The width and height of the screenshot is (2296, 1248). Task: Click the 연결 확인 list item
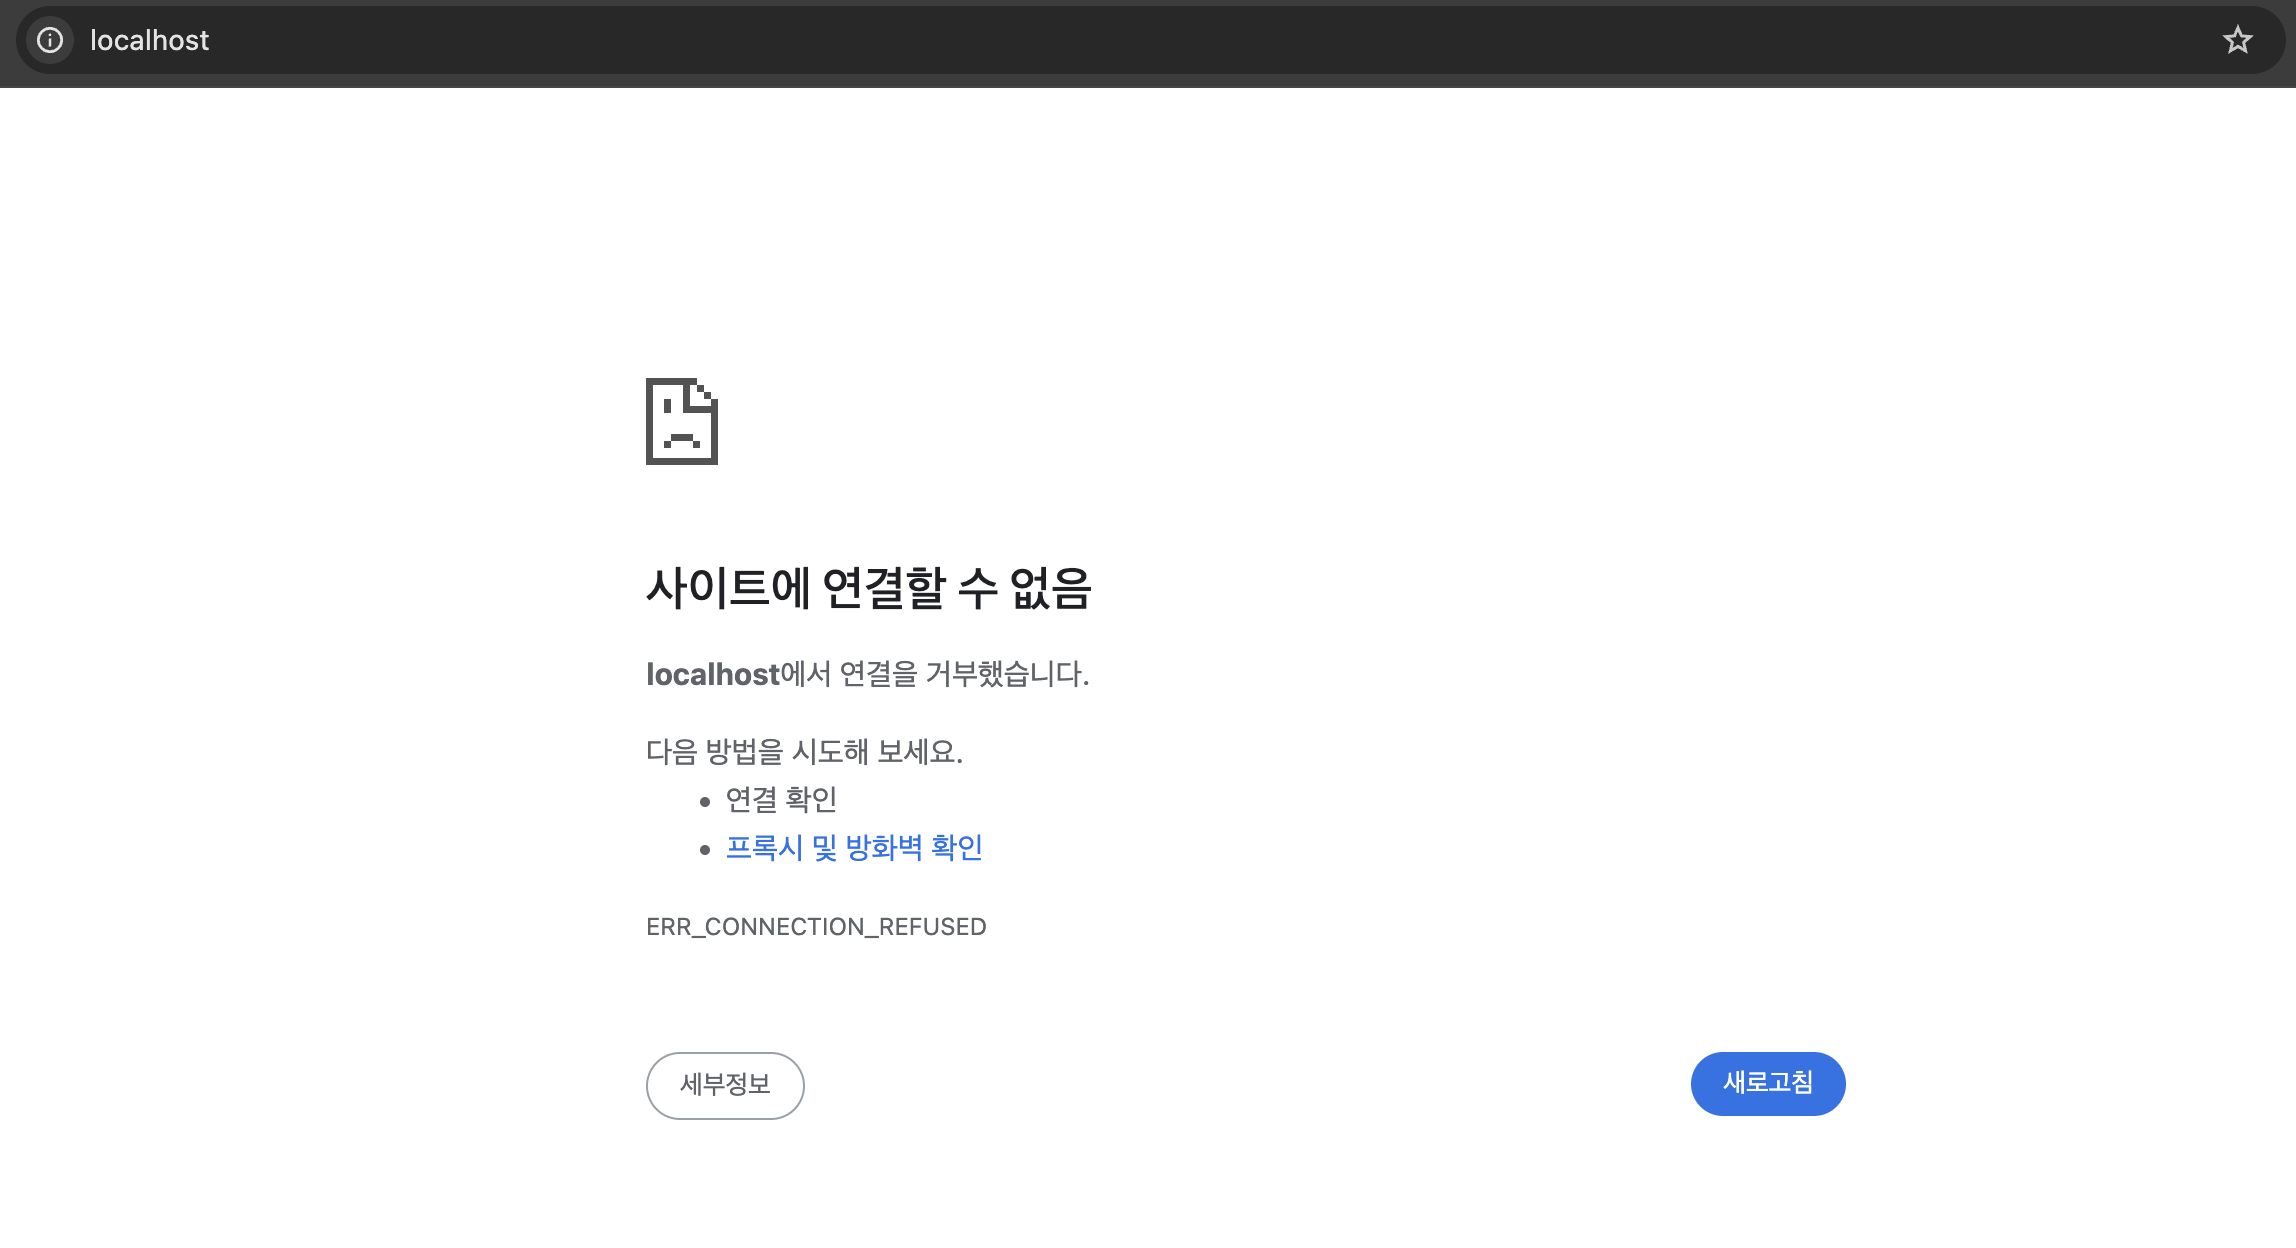point(781,800)
